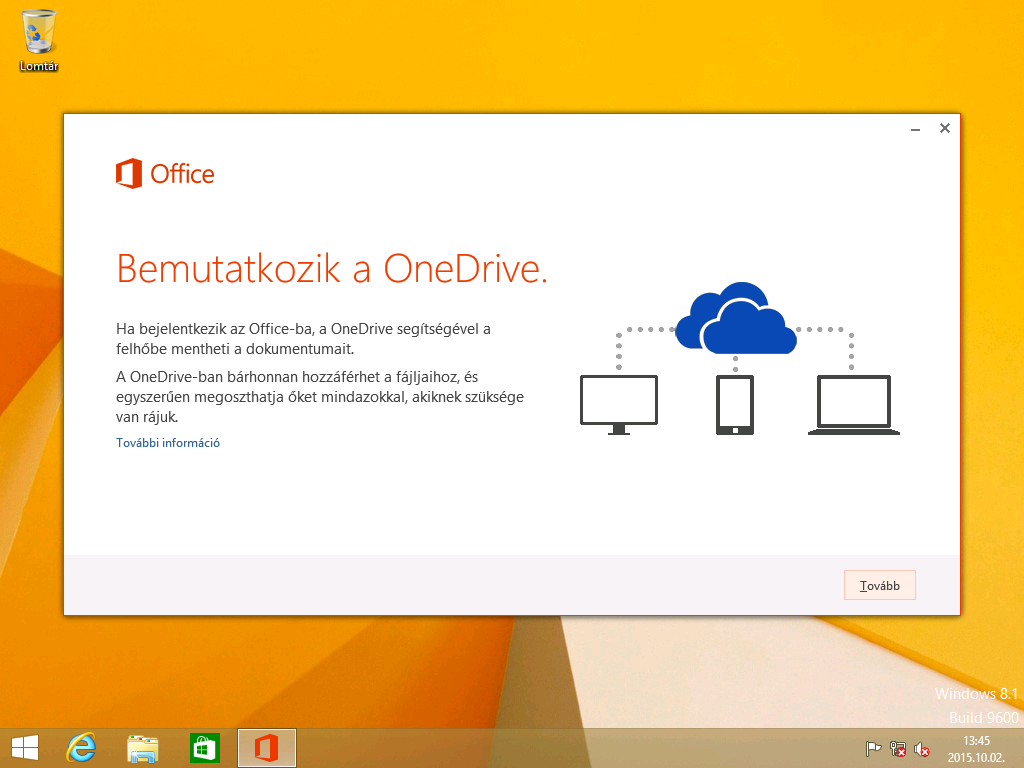Click the Office logo in dialog
Viewport: 1024px width, 768px height.
165,174
